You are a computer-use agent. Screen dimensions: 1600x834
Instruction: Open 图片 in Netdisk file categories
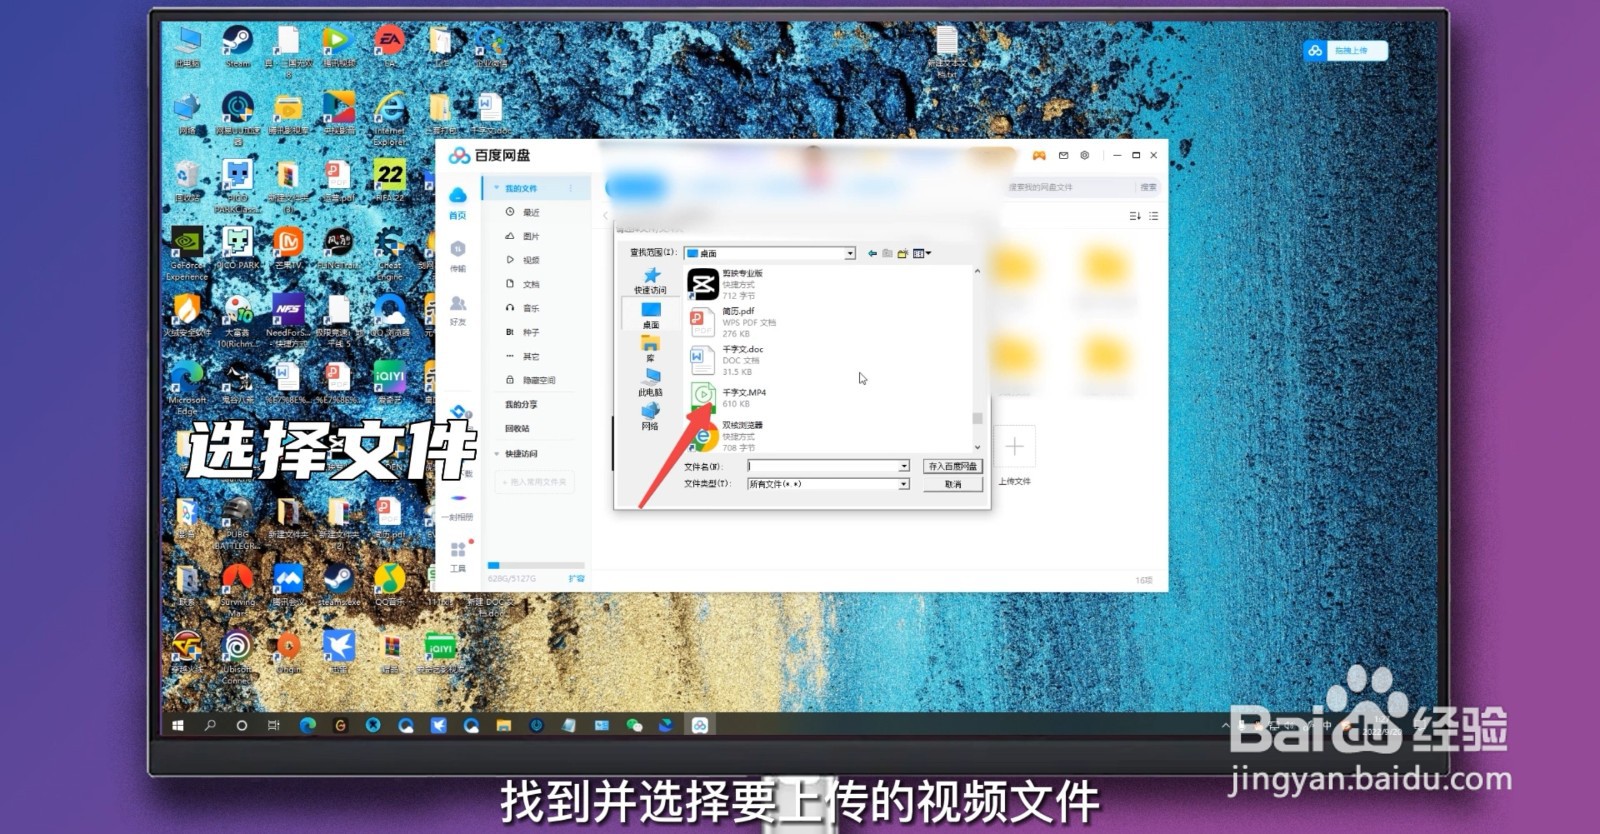(x=523, y=236)
